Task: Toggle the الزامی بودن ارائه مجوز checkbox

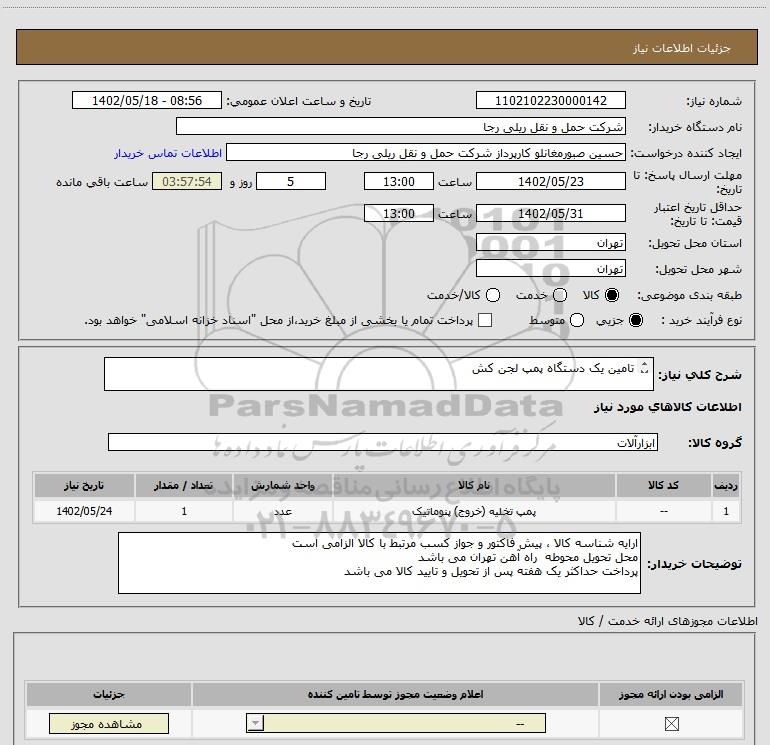Action: [671, 724]
